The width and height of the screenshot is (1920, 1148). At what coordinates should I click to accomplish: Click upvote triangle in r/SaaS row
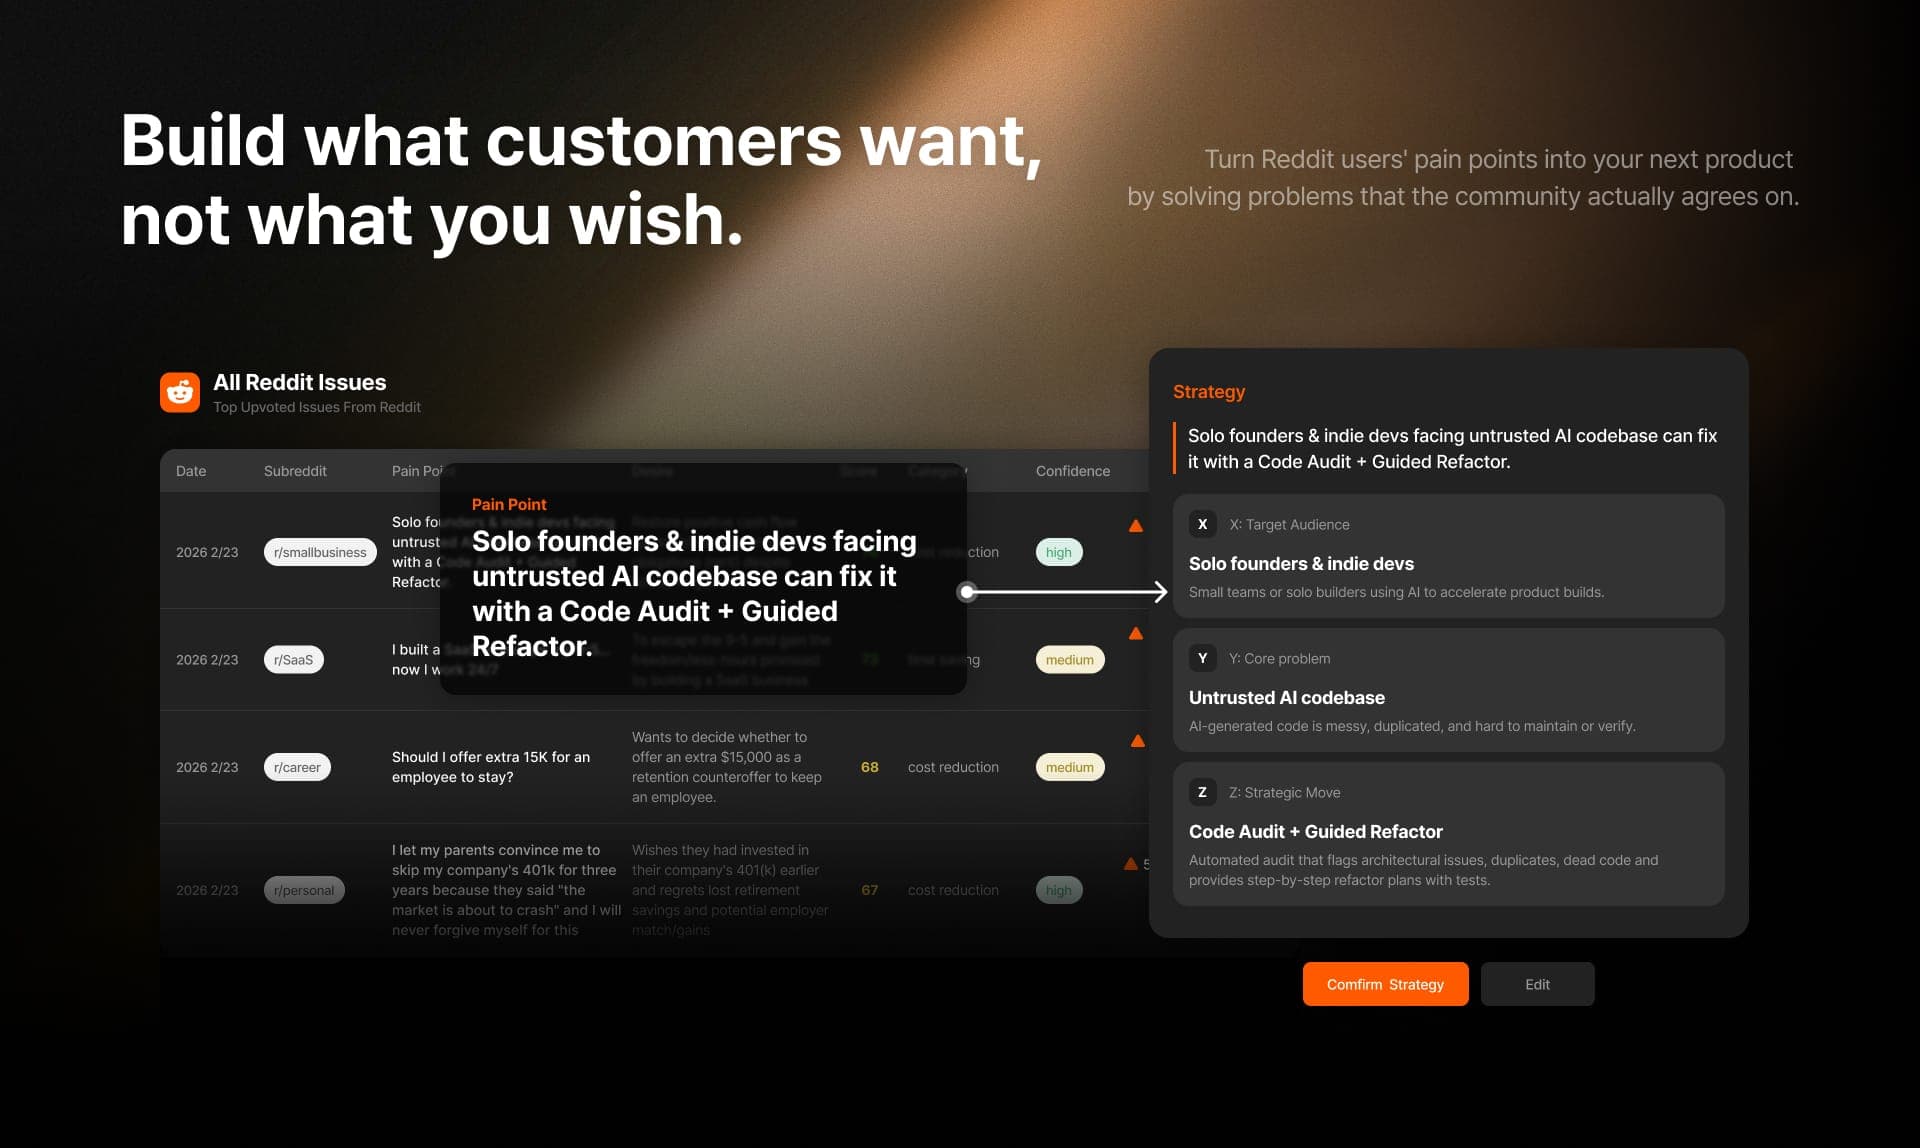click(1136, 633)
